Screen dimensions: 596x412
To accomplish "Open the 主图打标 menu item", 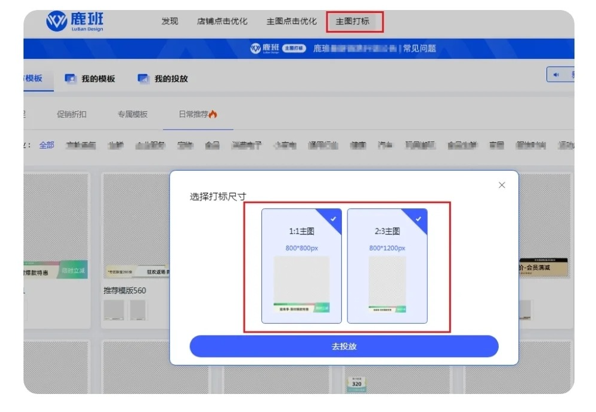I will coord(352,21).
